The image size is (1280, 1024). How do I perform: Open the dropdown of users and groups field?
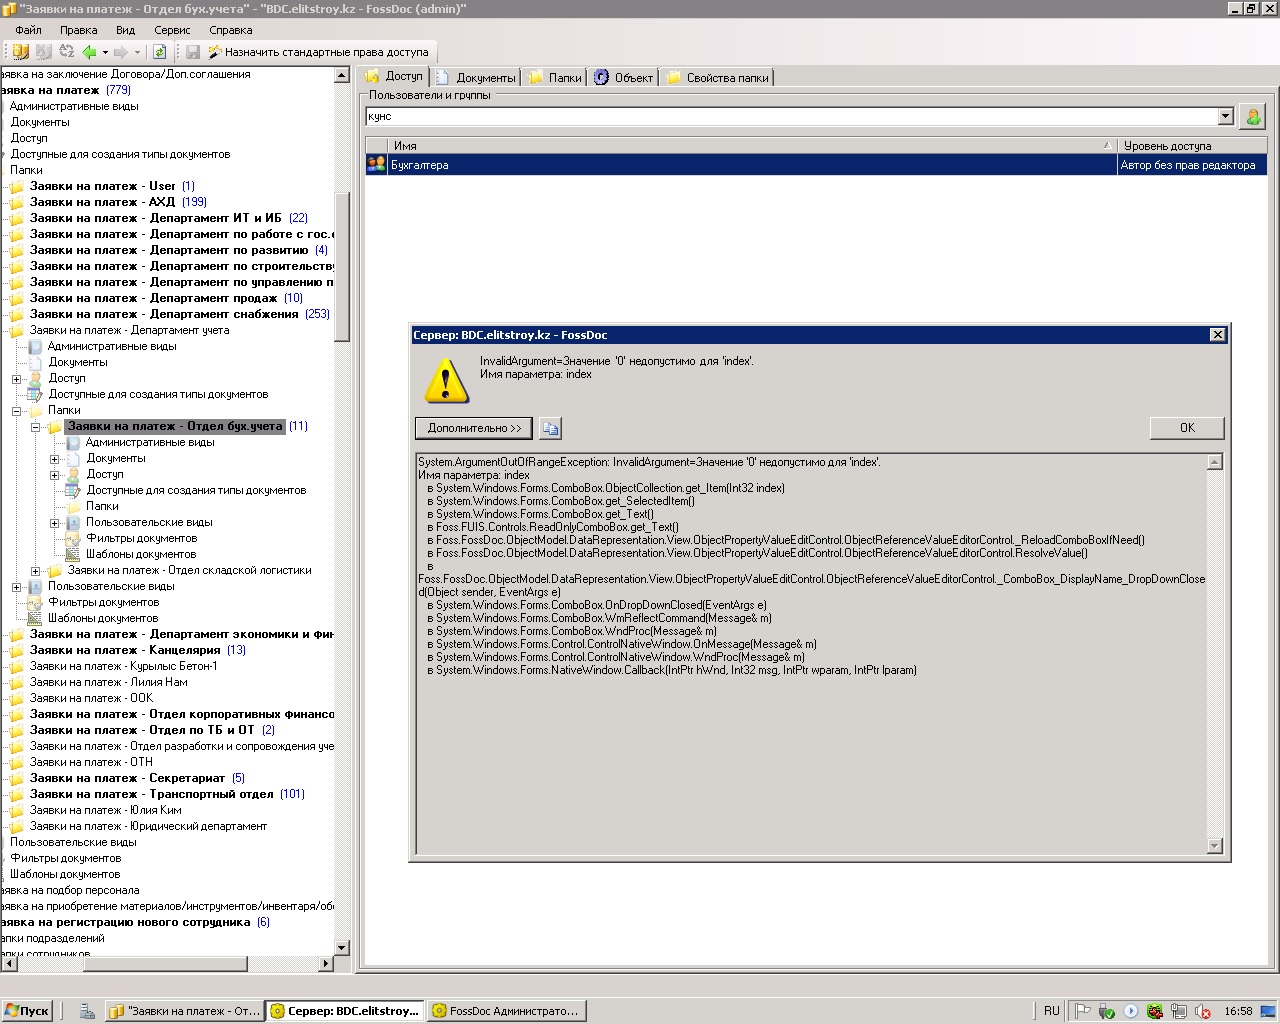pyautogui.click(x=1225, y=117)
